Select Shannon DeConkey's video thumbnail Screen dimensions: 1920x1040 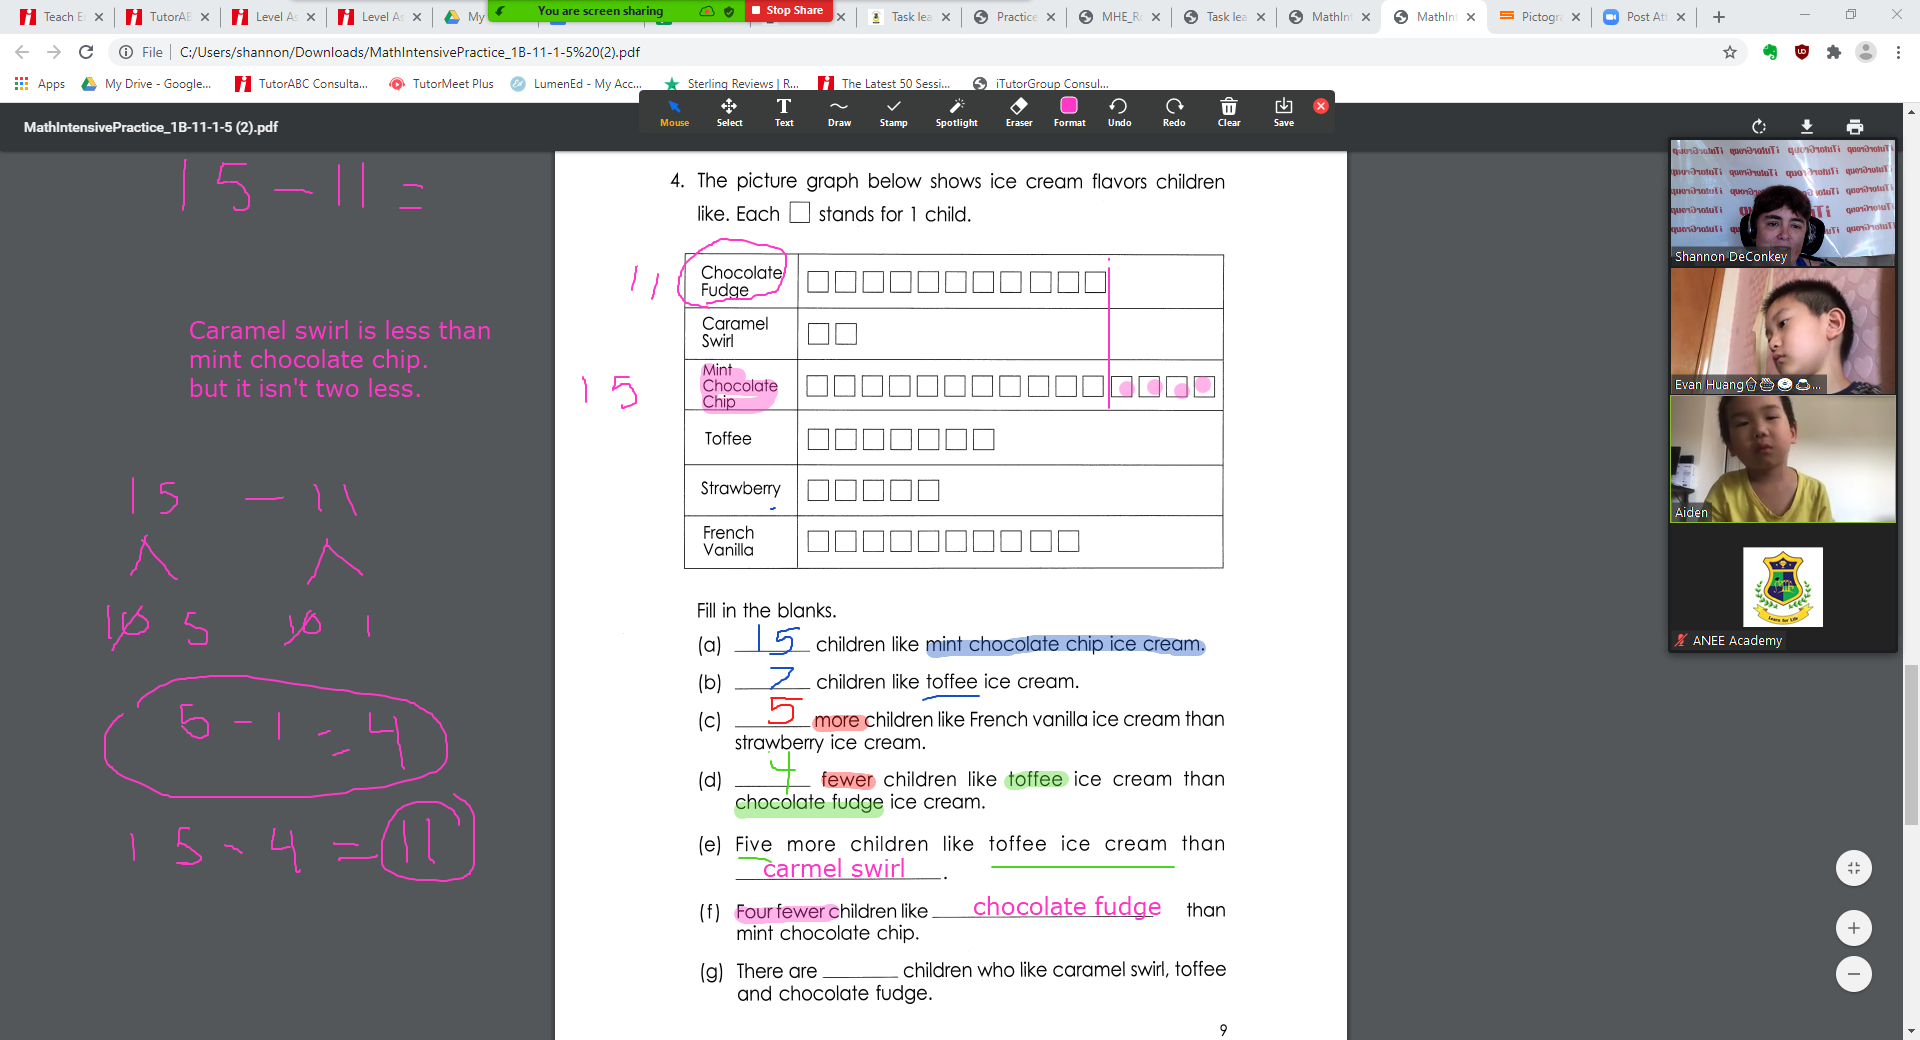point(1782,203)
